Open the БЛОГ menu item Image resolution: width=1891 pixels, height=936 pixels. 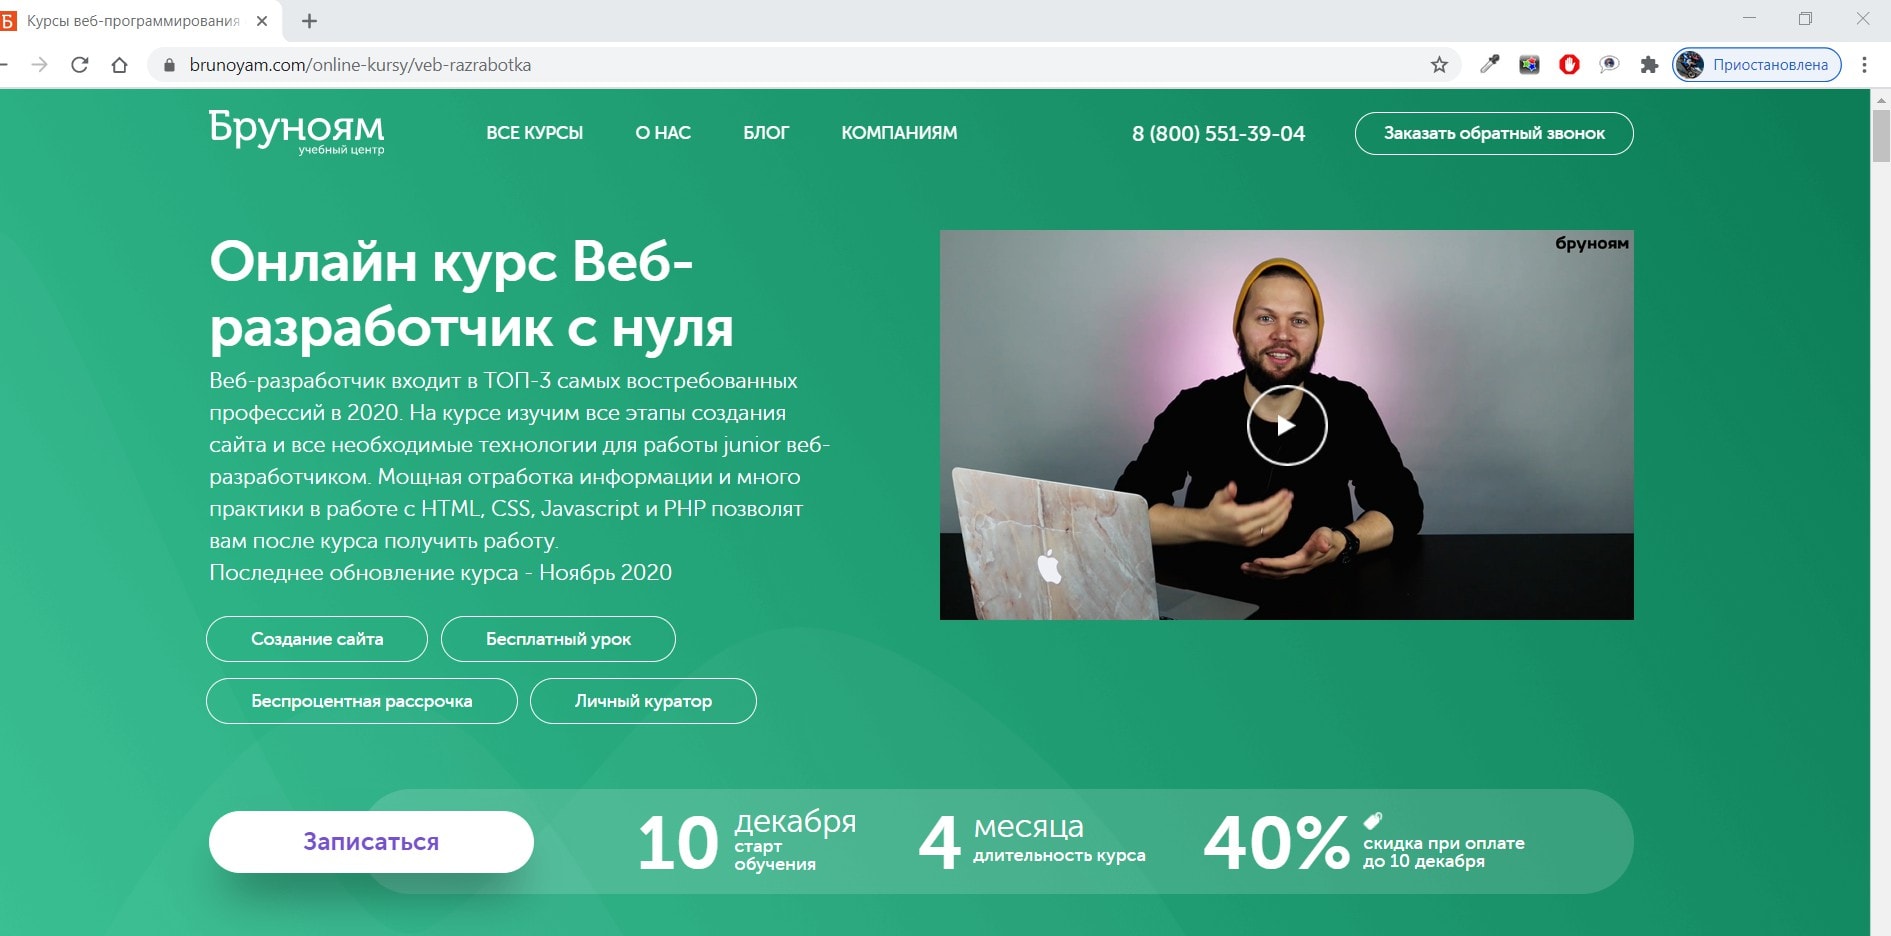766,133
